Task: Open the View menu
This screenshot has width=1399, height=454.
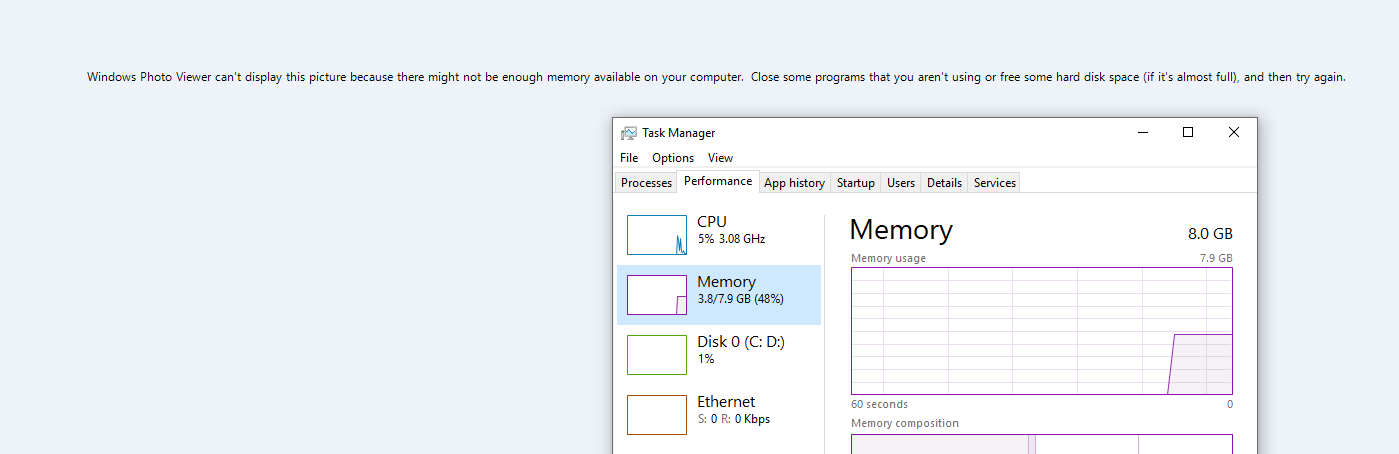Action: pos(720,158)
